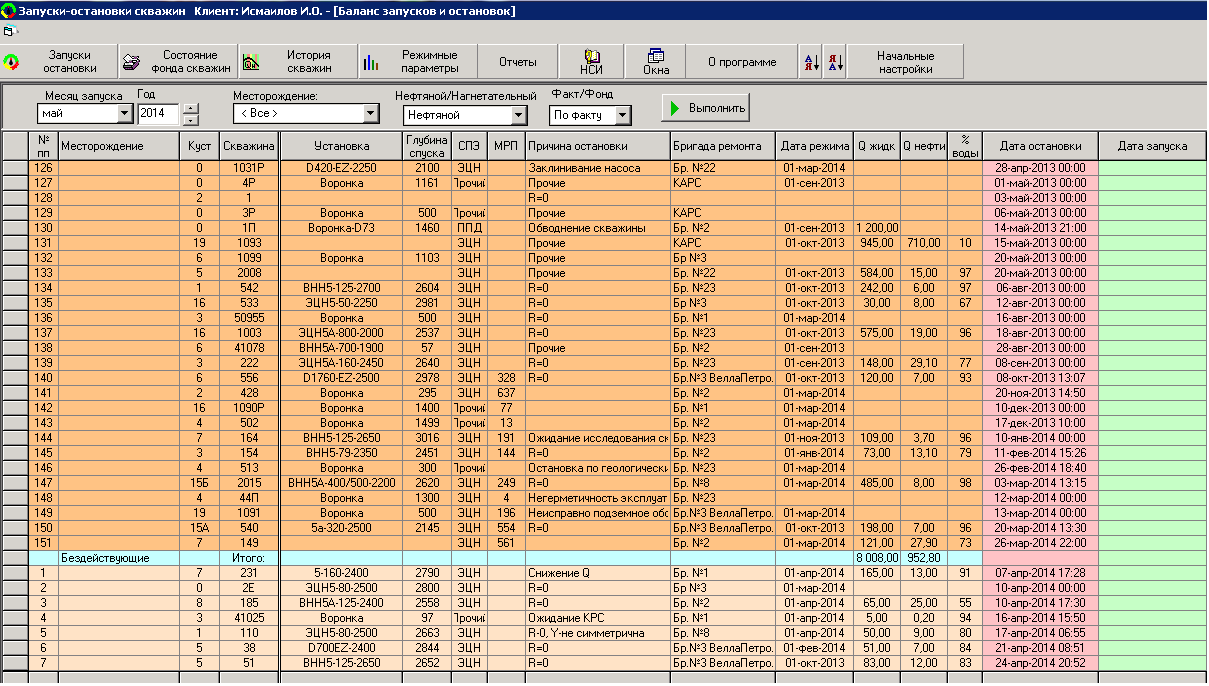Open О программе

click(742, 62)
